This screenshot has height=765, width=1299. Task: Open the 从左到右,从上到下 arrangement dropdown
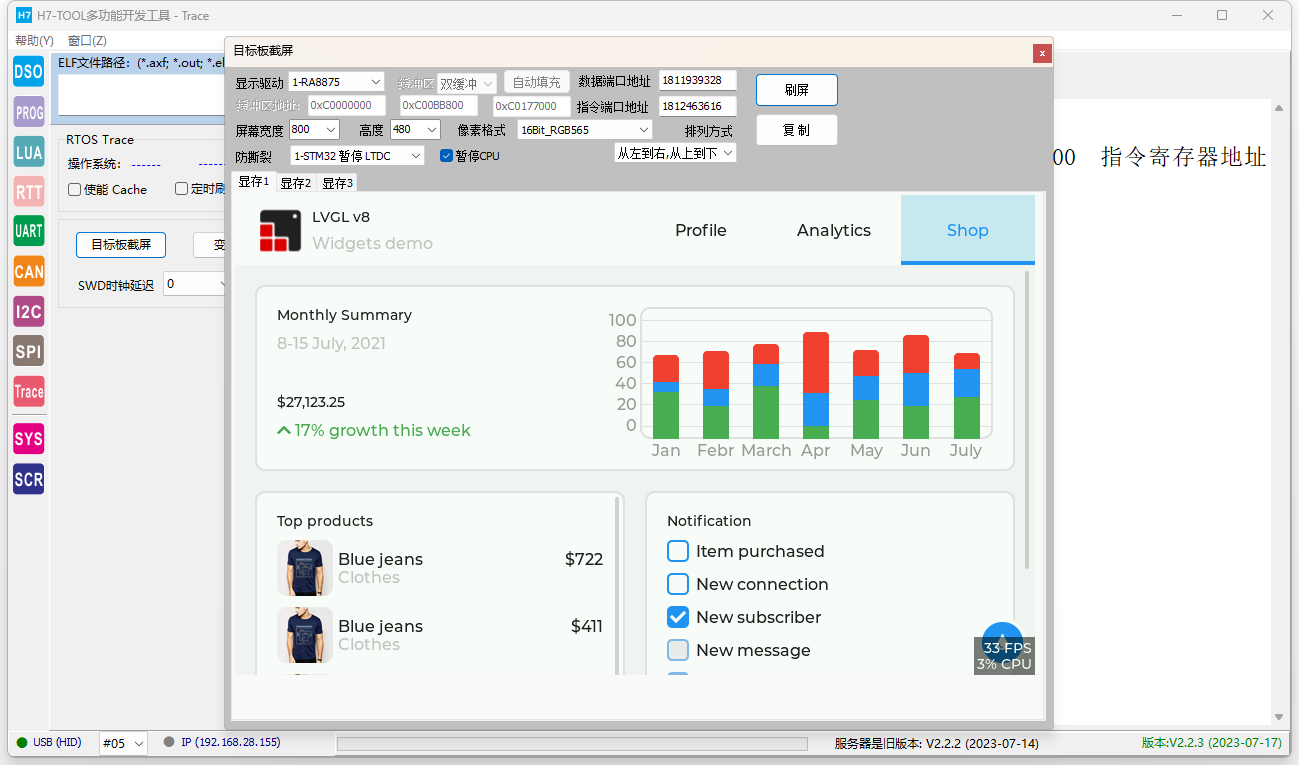coord(675,153)
